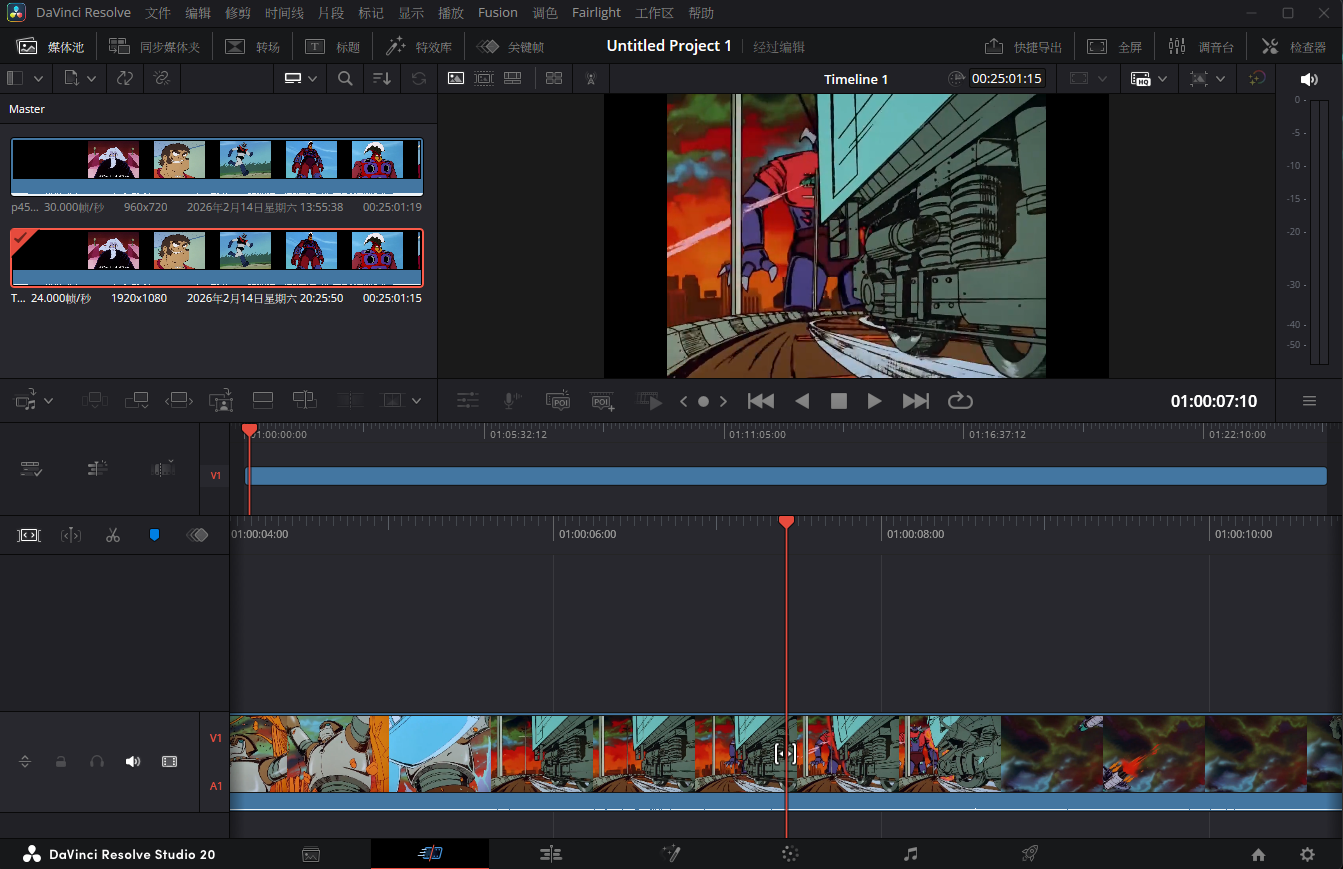The image size is (1343, 869).
Task: Mute the timeline track speaker toggle
Action: [x=132, y=762]
